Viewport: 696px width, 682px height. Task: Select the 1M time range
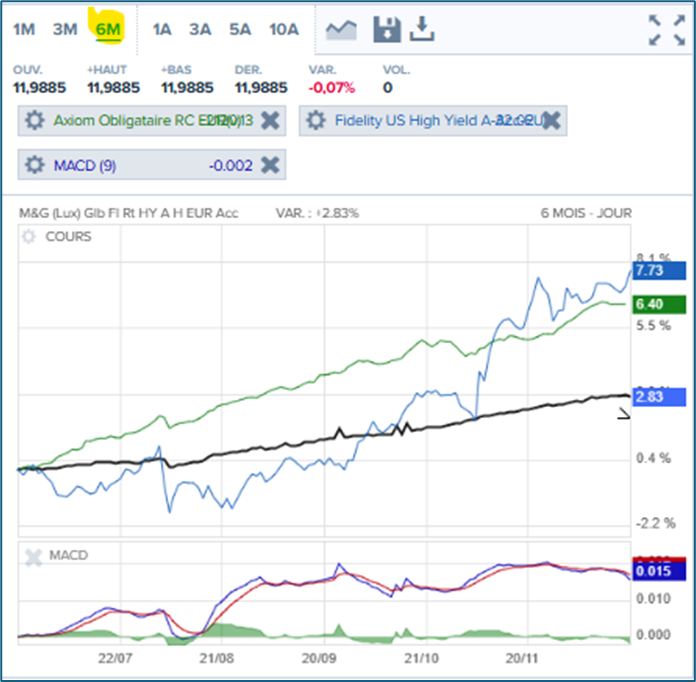(24, 29)
